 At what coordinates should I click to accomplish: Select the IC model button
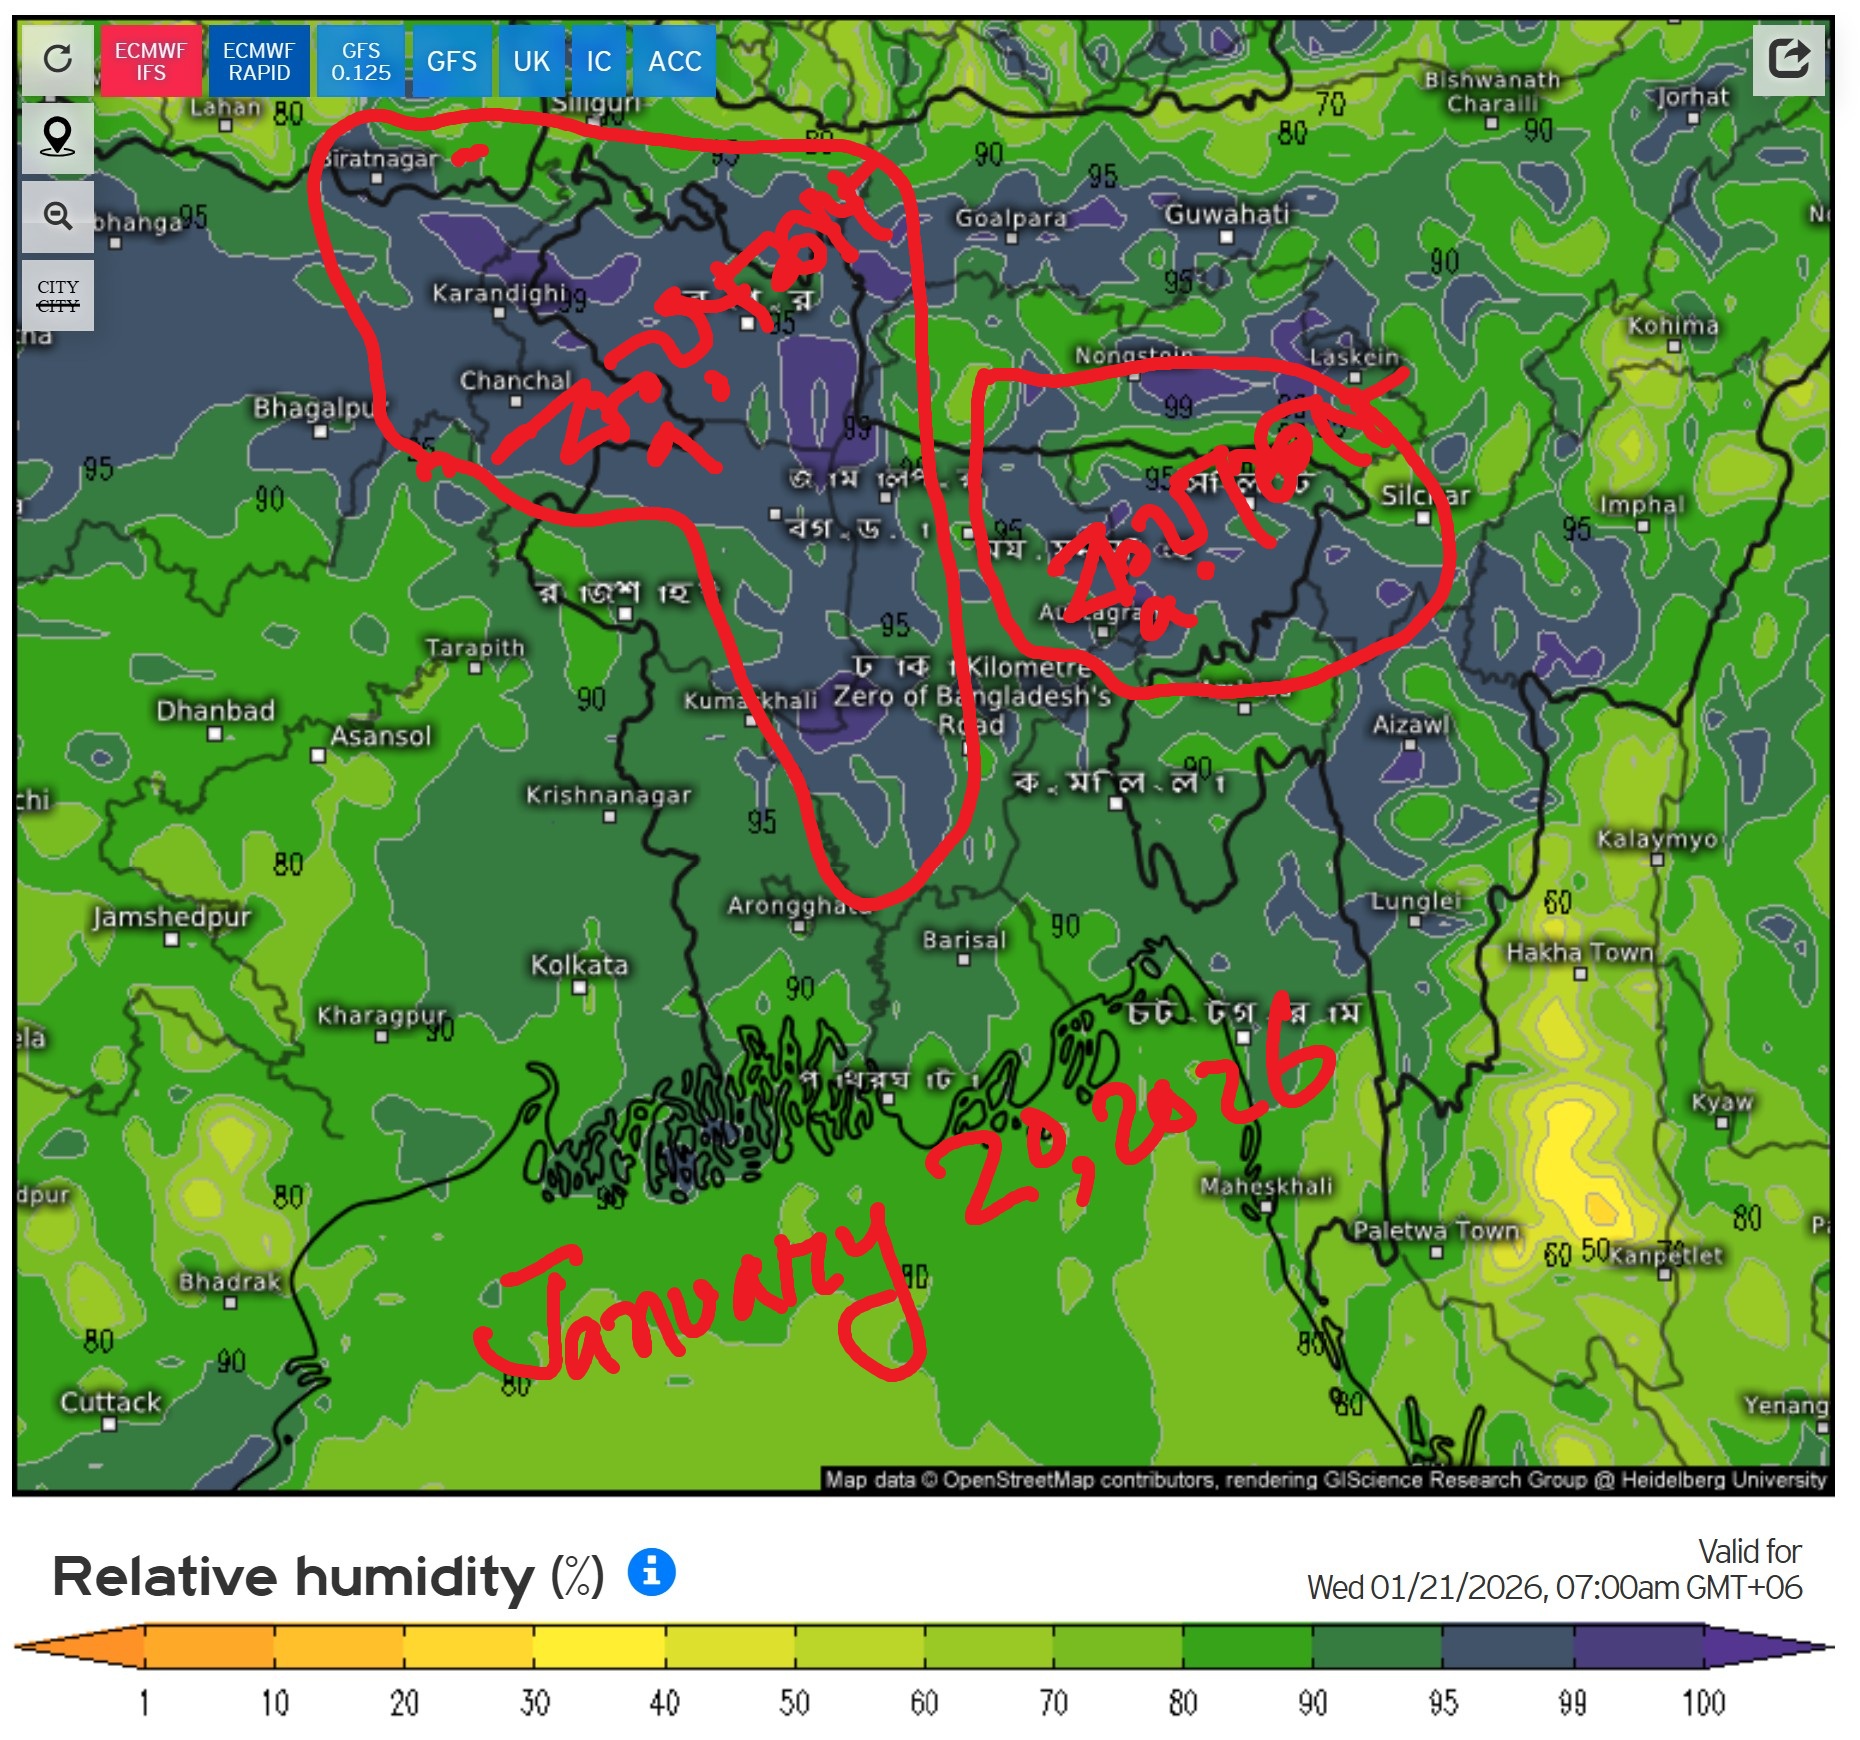[x=599, y=62]
